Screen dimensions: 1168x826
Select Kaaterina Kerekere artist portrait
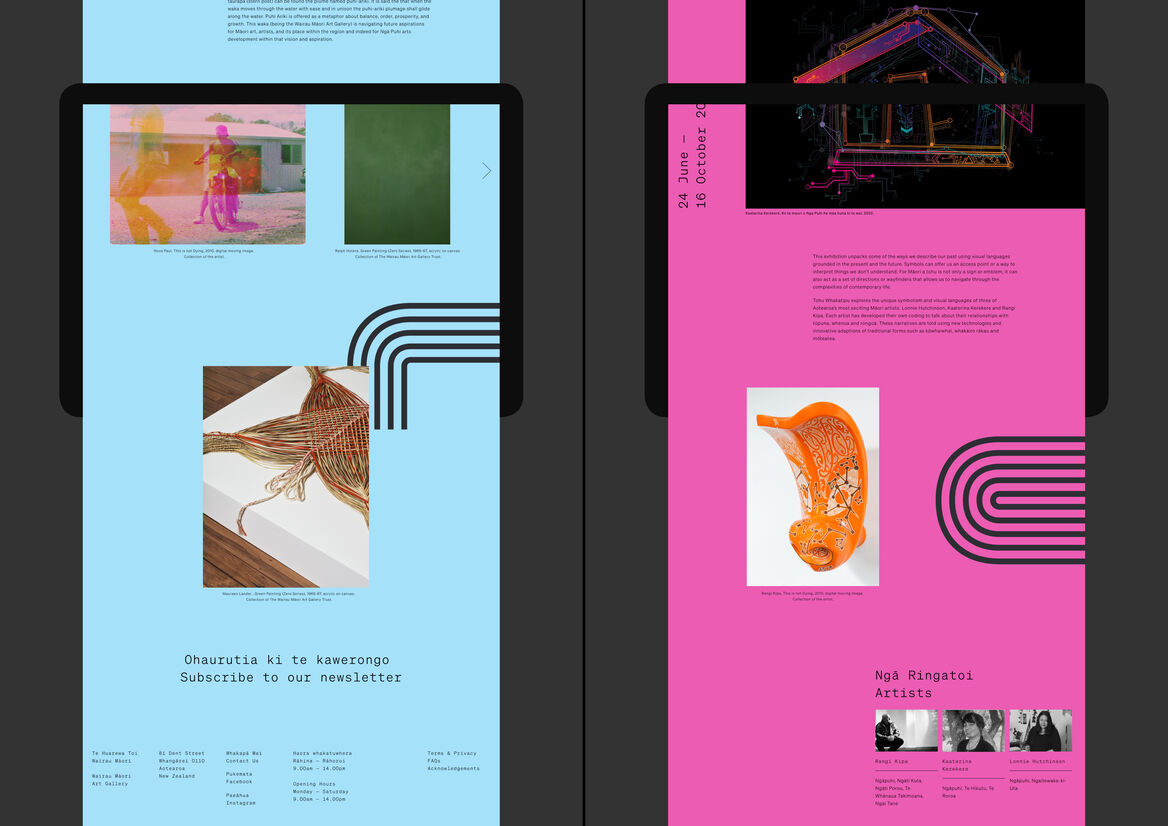tap(973, 730)
